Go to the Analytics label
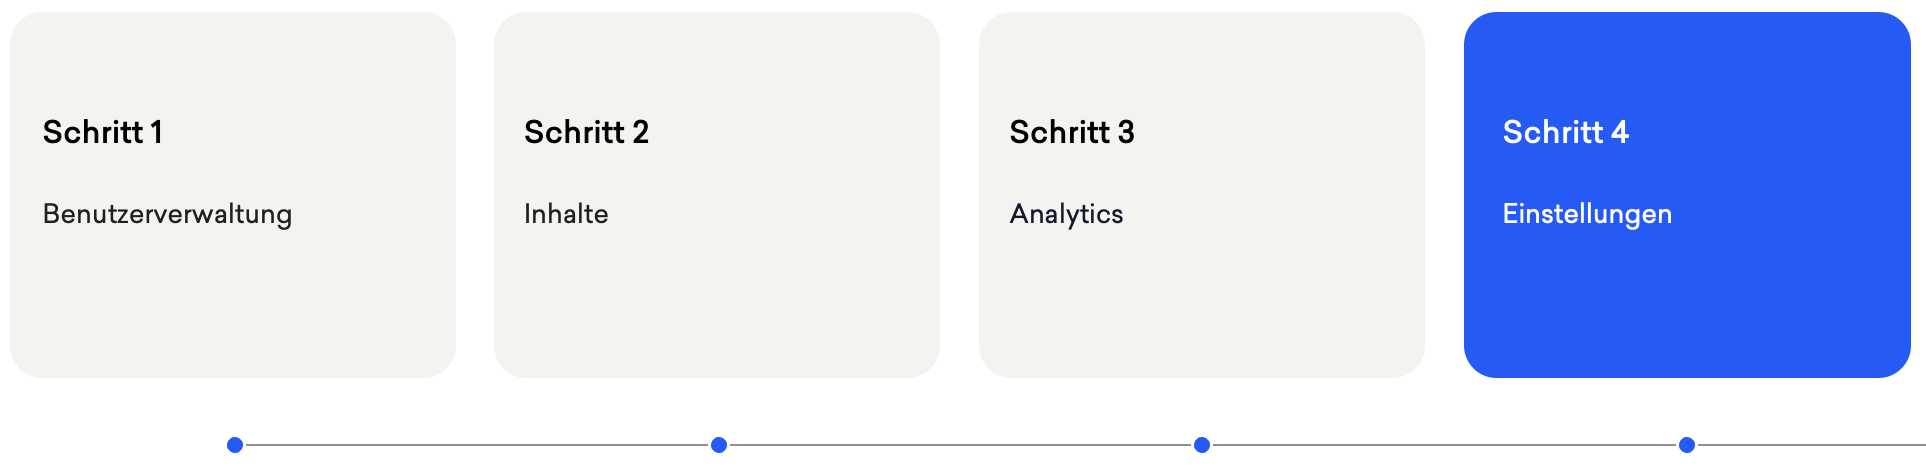Image resolution: width=1926 pixels, height=472 pixels. point(1066,214)
